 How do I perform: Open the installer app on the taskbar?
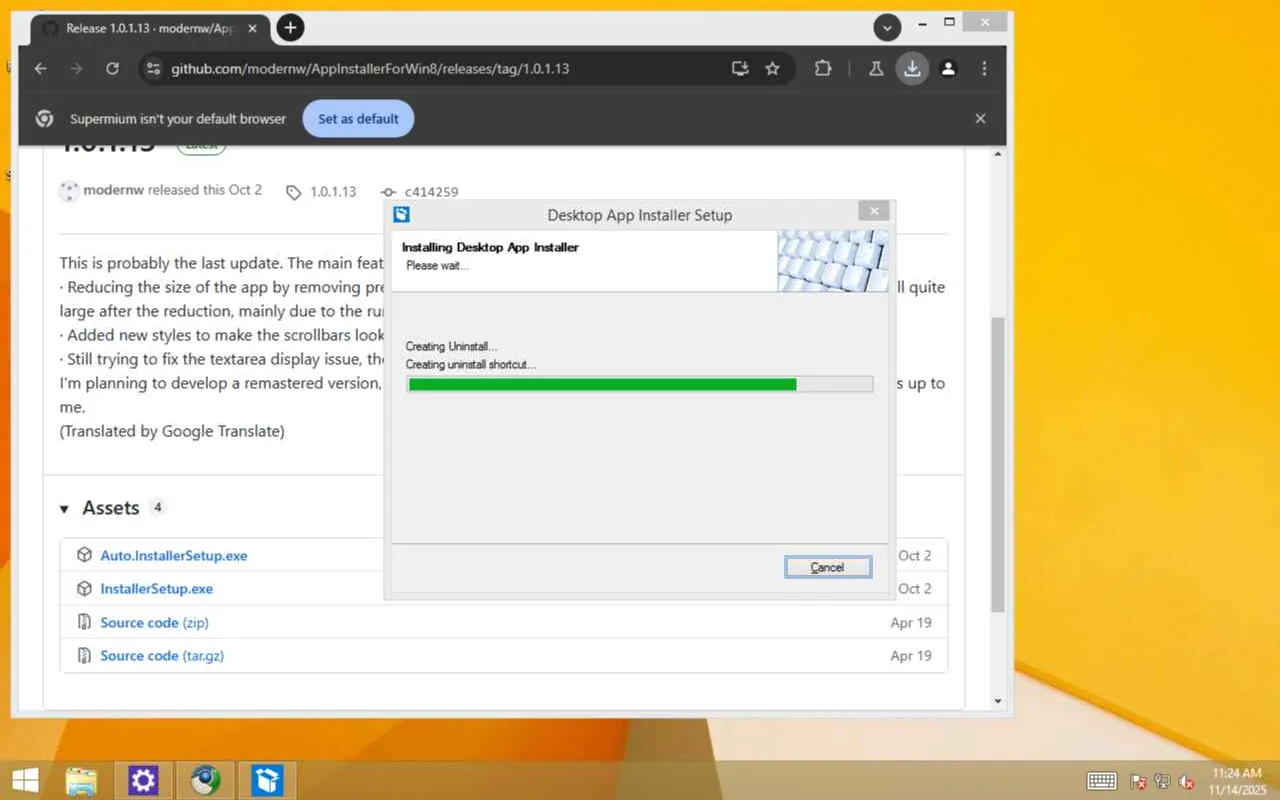267,780
